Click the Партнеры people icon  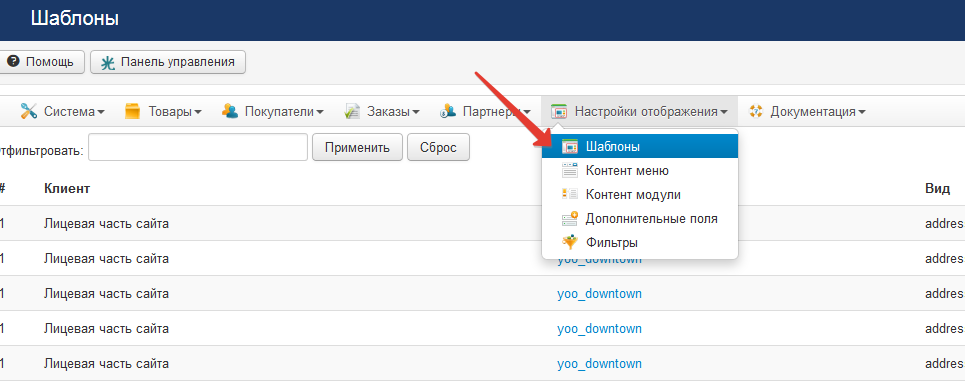(447, 111)
